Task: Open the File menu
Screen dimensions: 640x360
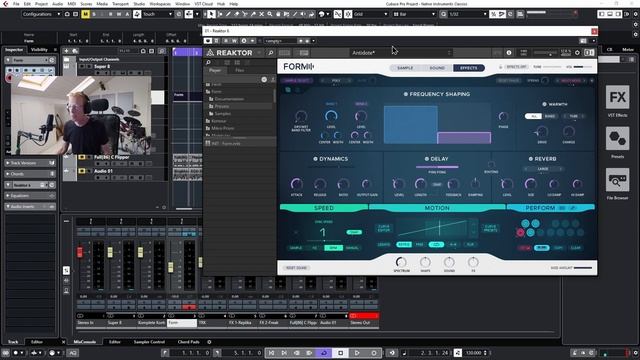Action: click(x=16, y=4)
